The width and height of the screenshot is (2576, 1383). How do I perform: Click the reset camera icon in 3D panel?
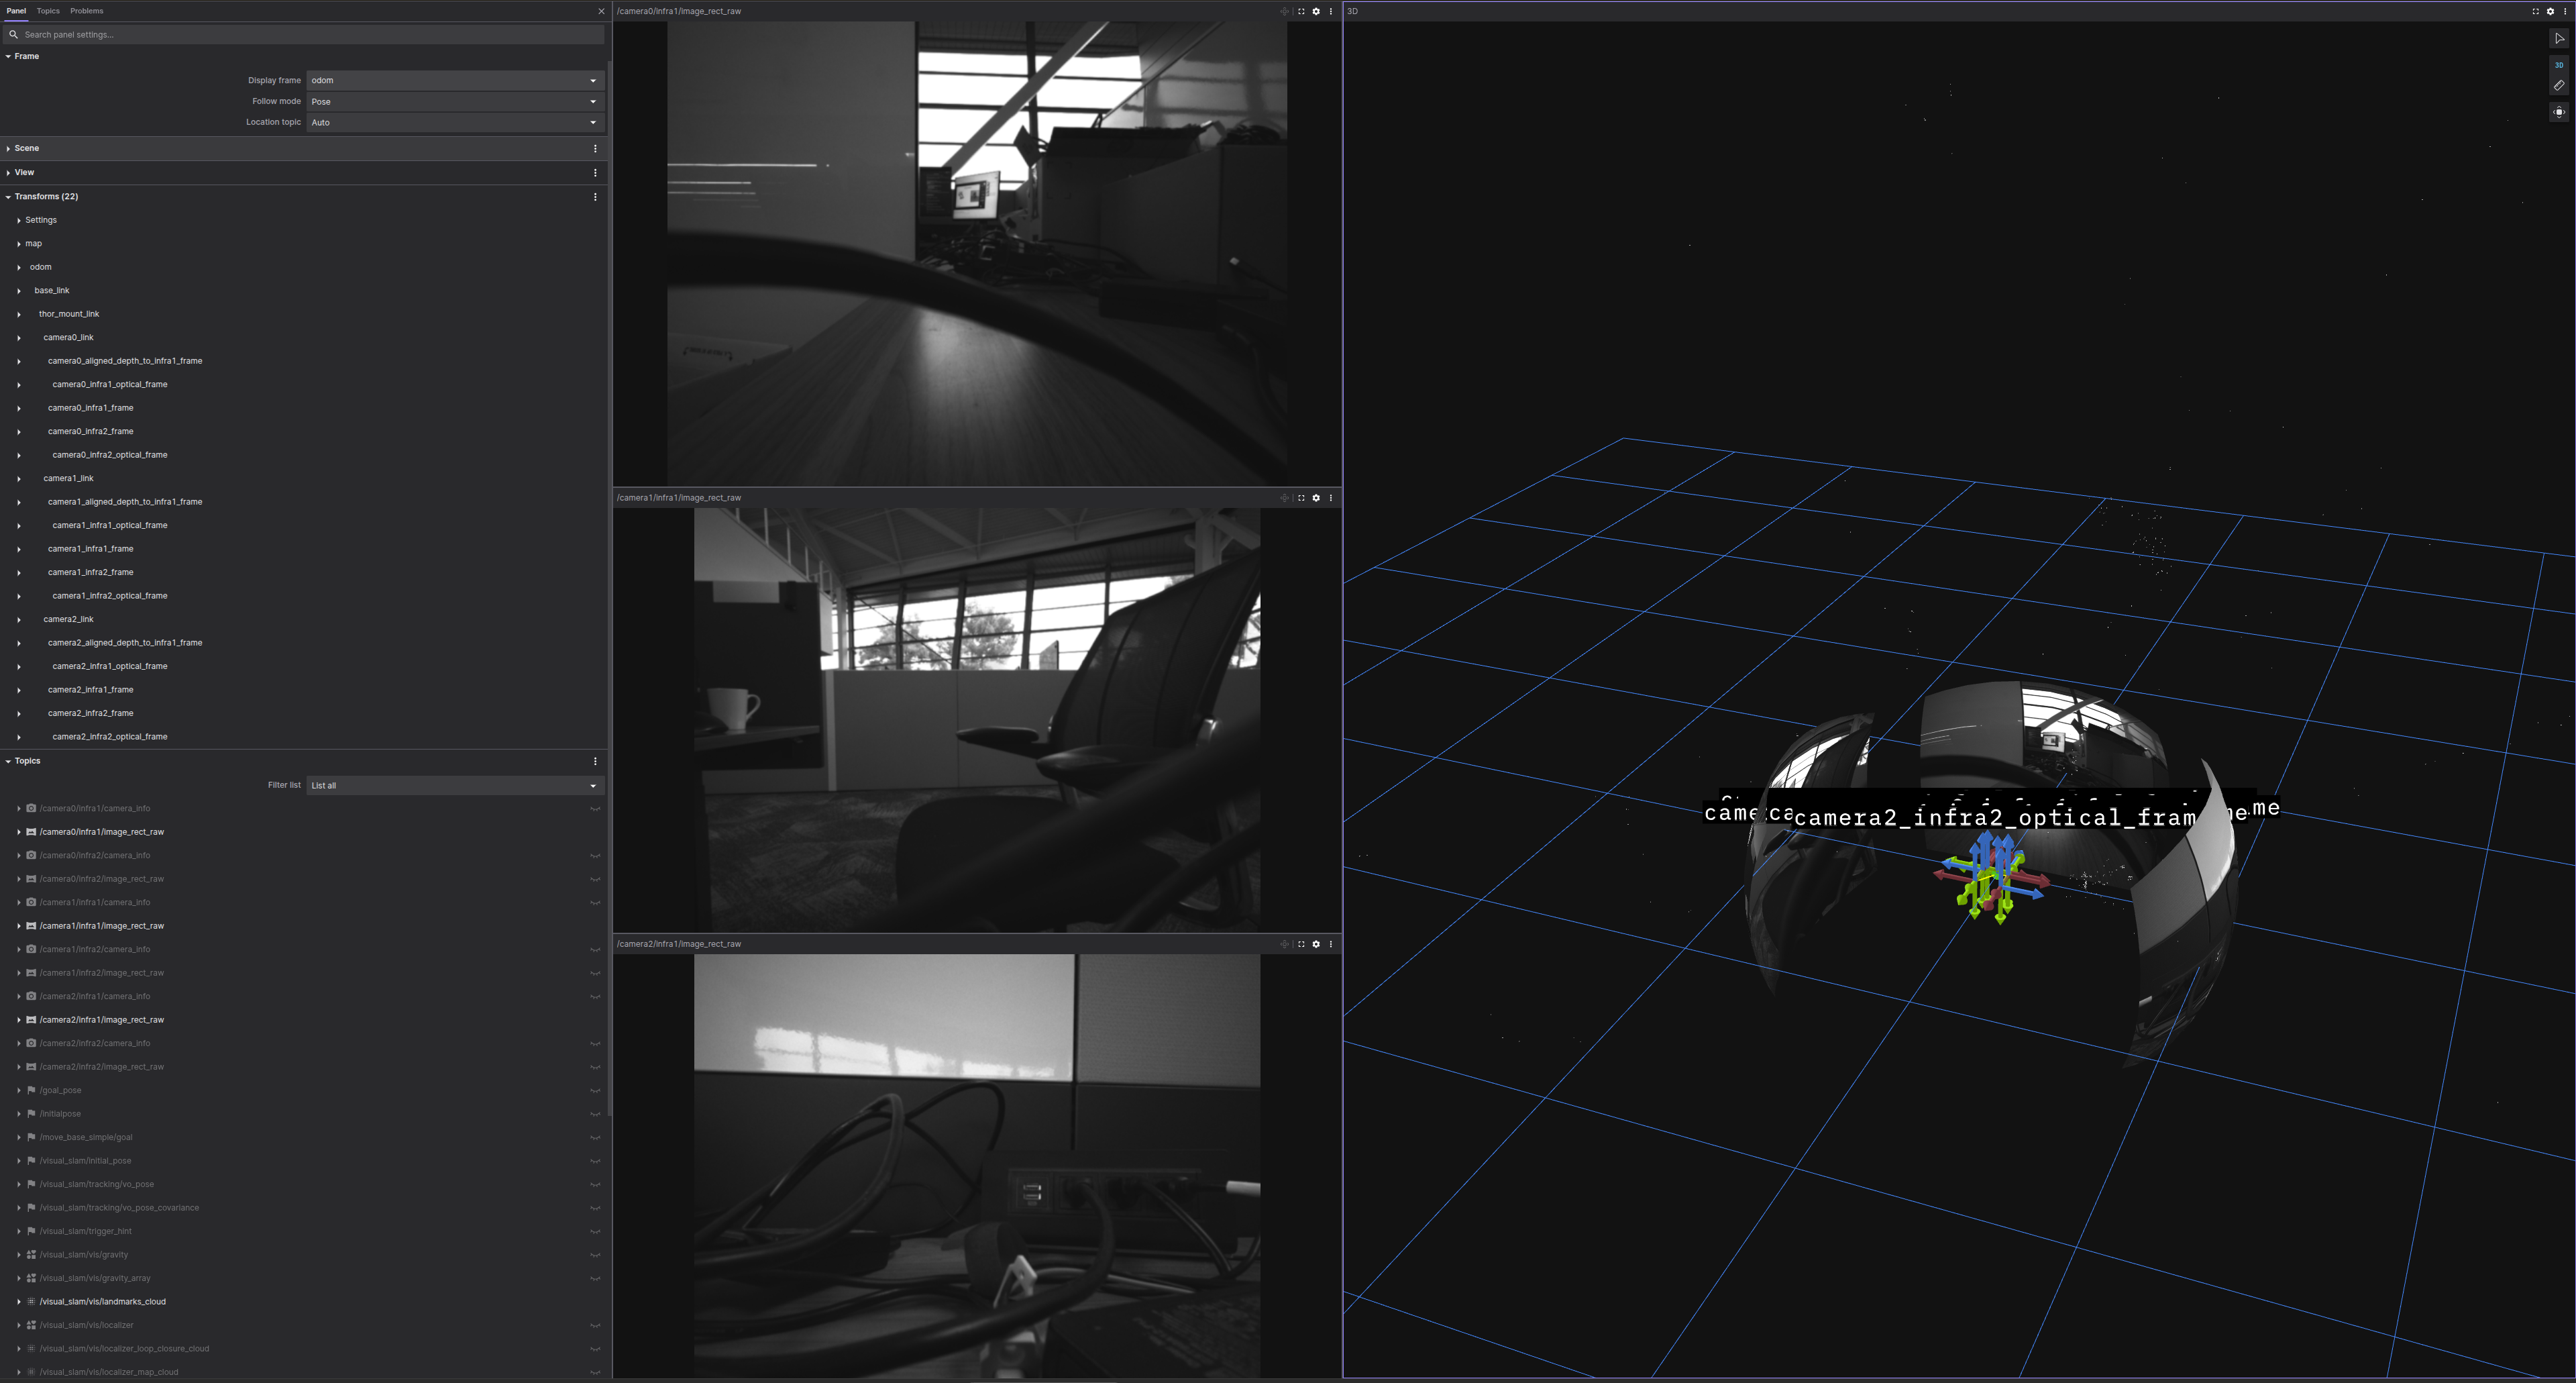point(2560,112)
